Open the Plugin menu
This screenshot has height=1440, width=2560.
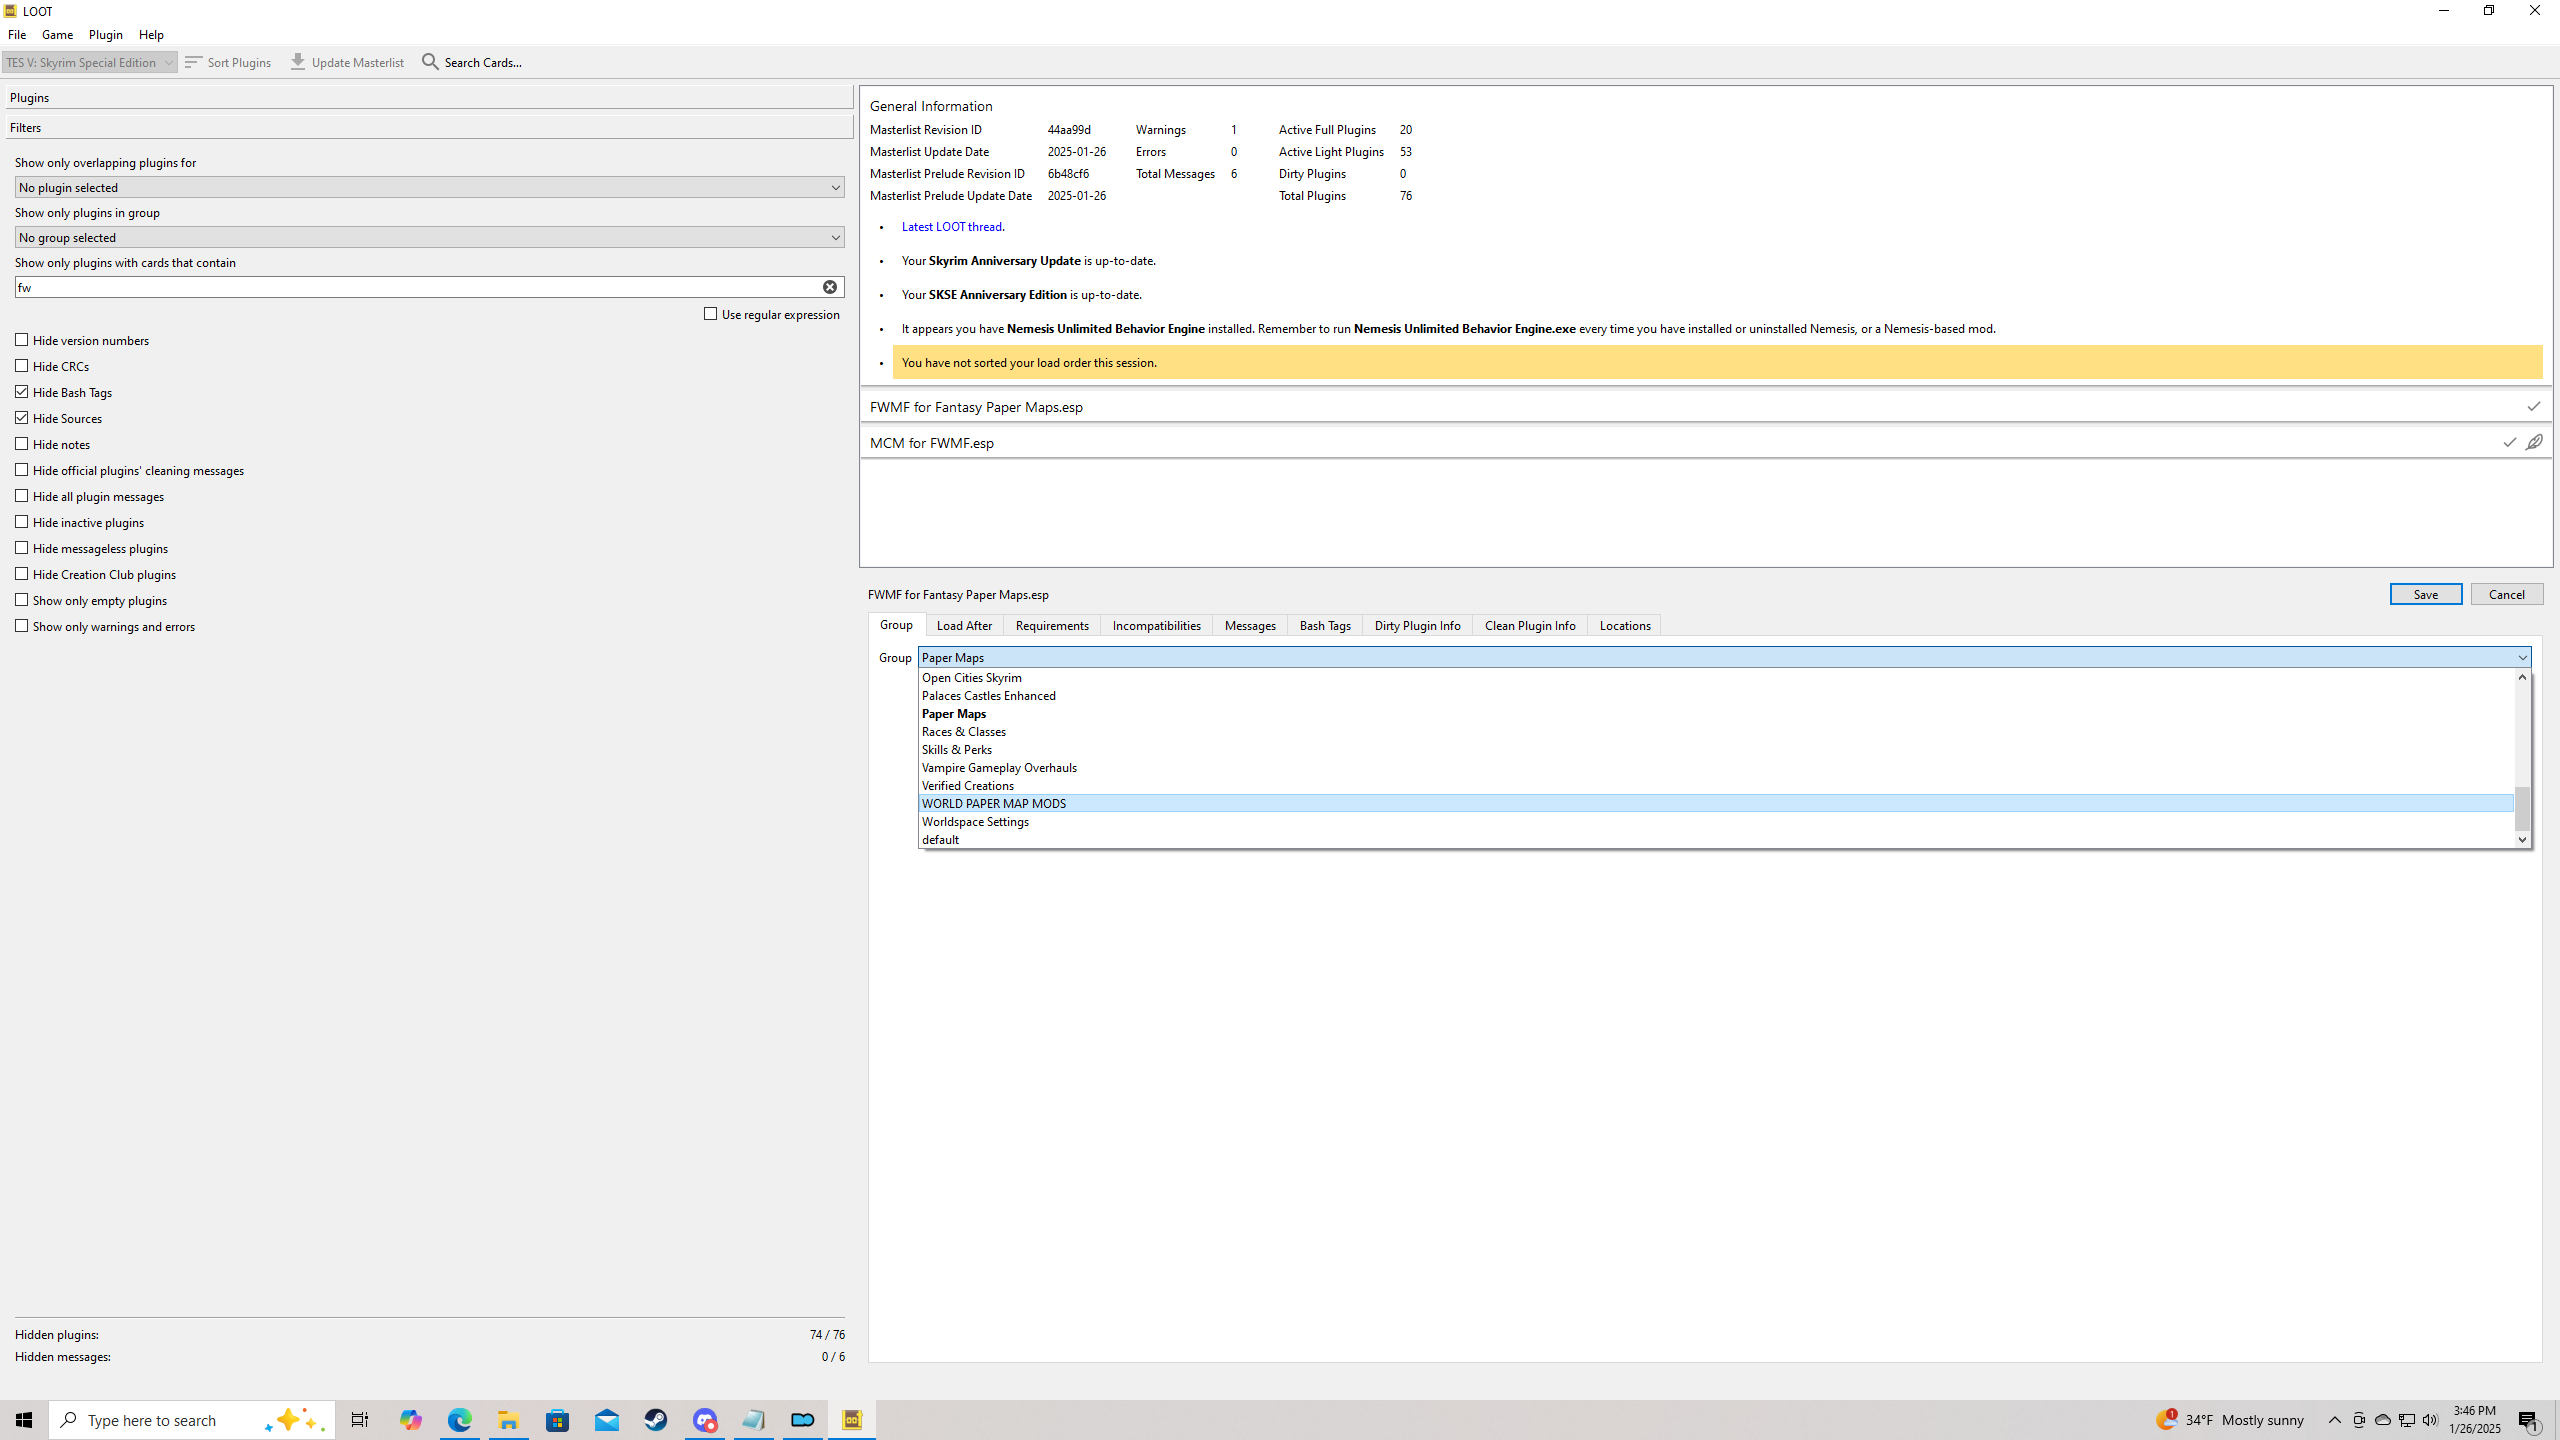(105, 34)
